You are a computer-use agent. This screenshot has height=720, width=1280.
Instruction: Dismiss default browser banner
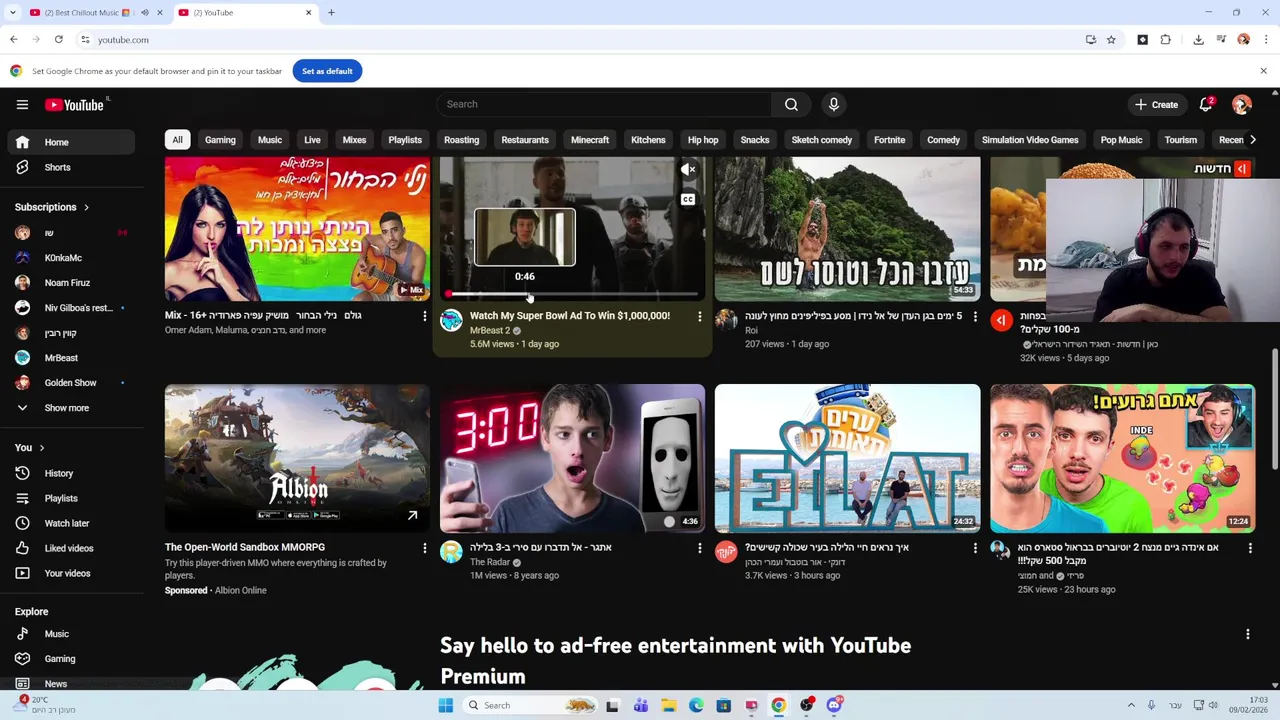point(1263,71)
